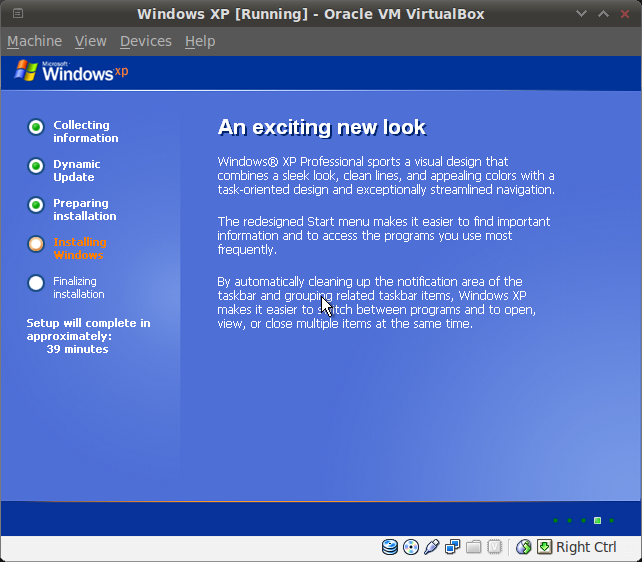This screenshot has width=642, height=562.
Task: Click the 'Finalizing installation' step text
Action: (x=79, y=287)
